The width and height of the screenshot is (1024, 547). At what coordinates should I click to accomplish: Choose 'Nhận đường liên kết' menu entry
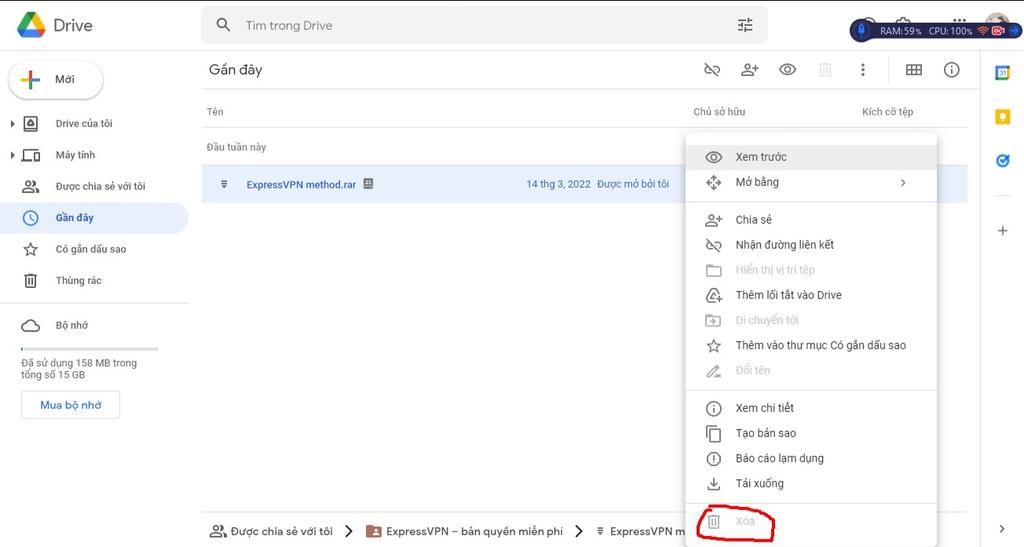[x=811, y=245]
